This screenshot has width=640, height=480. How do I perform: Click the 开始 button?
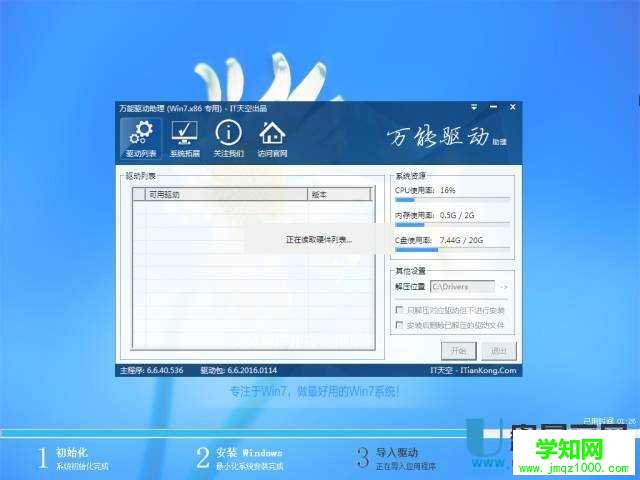coord(459,351)
